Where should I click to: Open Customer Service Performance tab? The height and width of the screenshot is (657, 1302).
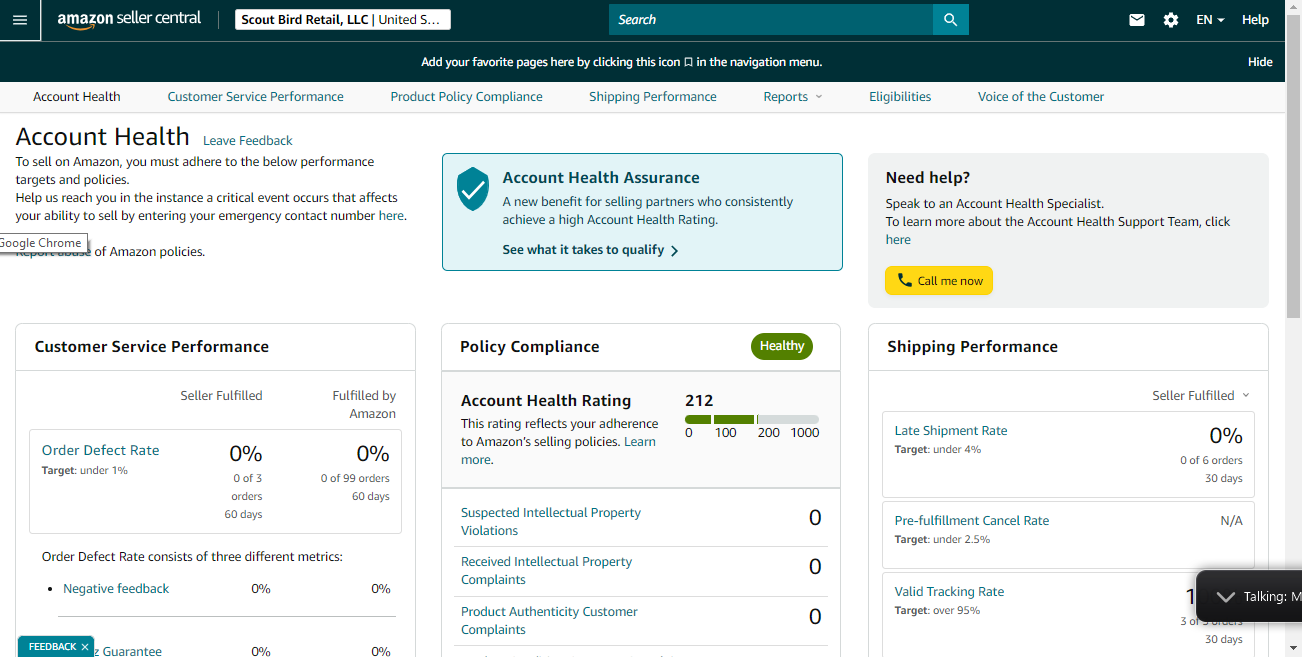[255, 97]
